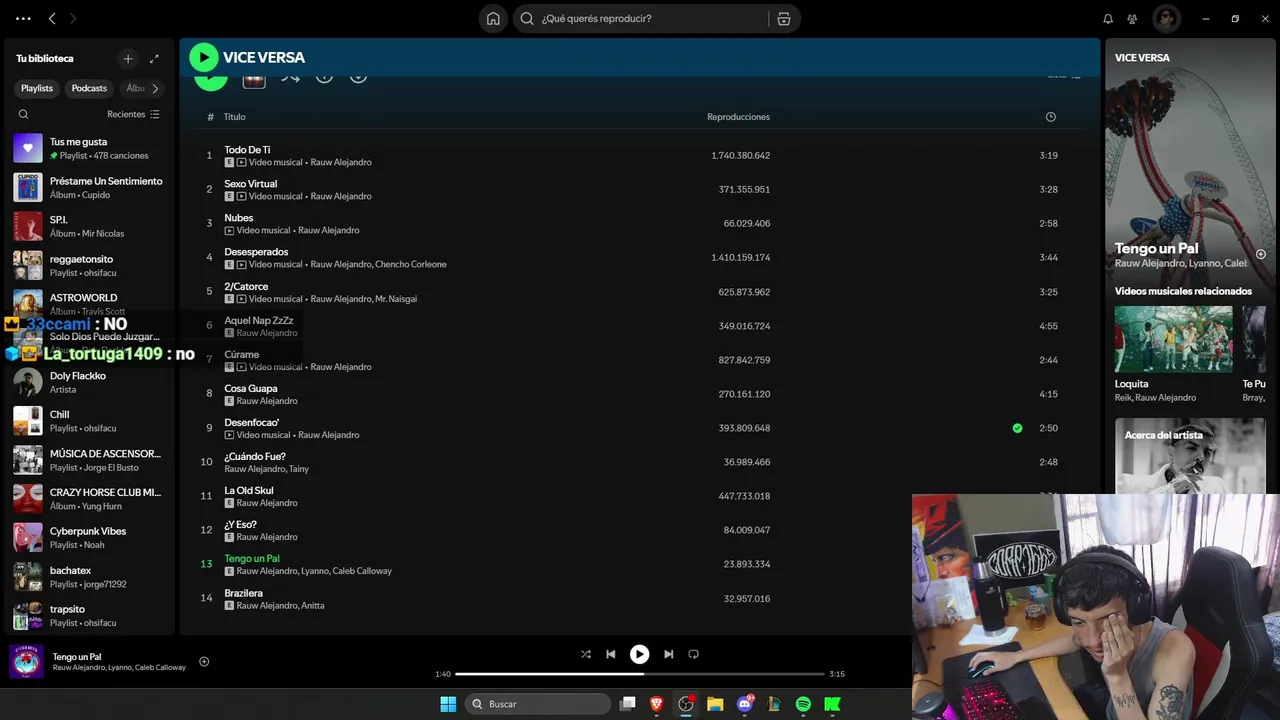
Task: Open the Cyberpunk Vibes playlist
Action: click(89, 538)
